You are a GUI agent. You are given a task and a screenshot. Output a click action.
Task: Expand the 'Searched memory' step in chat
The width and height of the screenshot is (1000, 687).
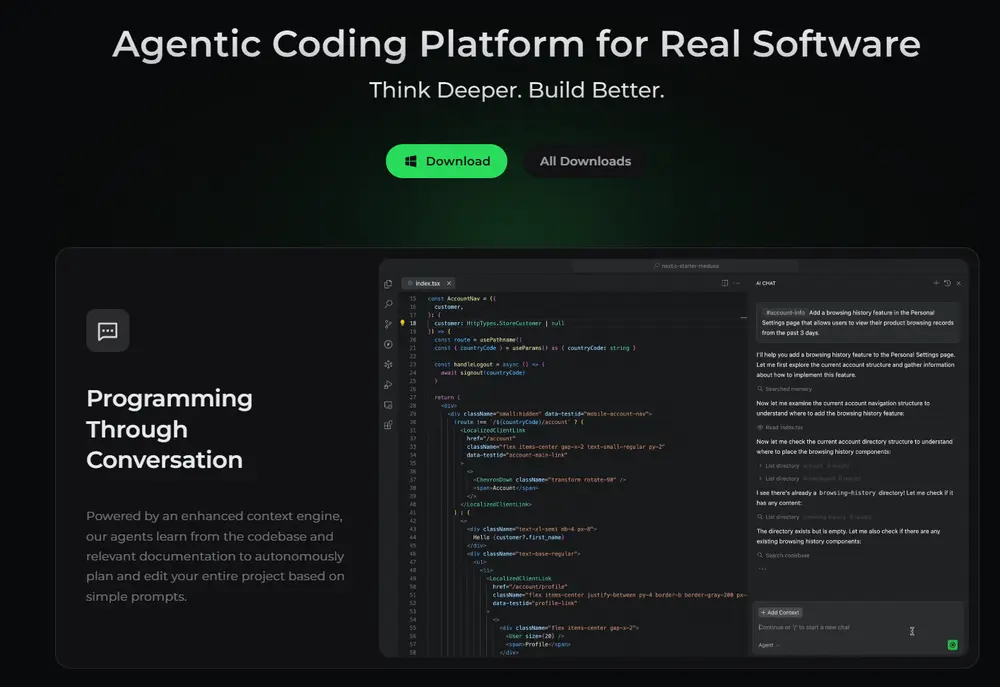click(788, 389)
